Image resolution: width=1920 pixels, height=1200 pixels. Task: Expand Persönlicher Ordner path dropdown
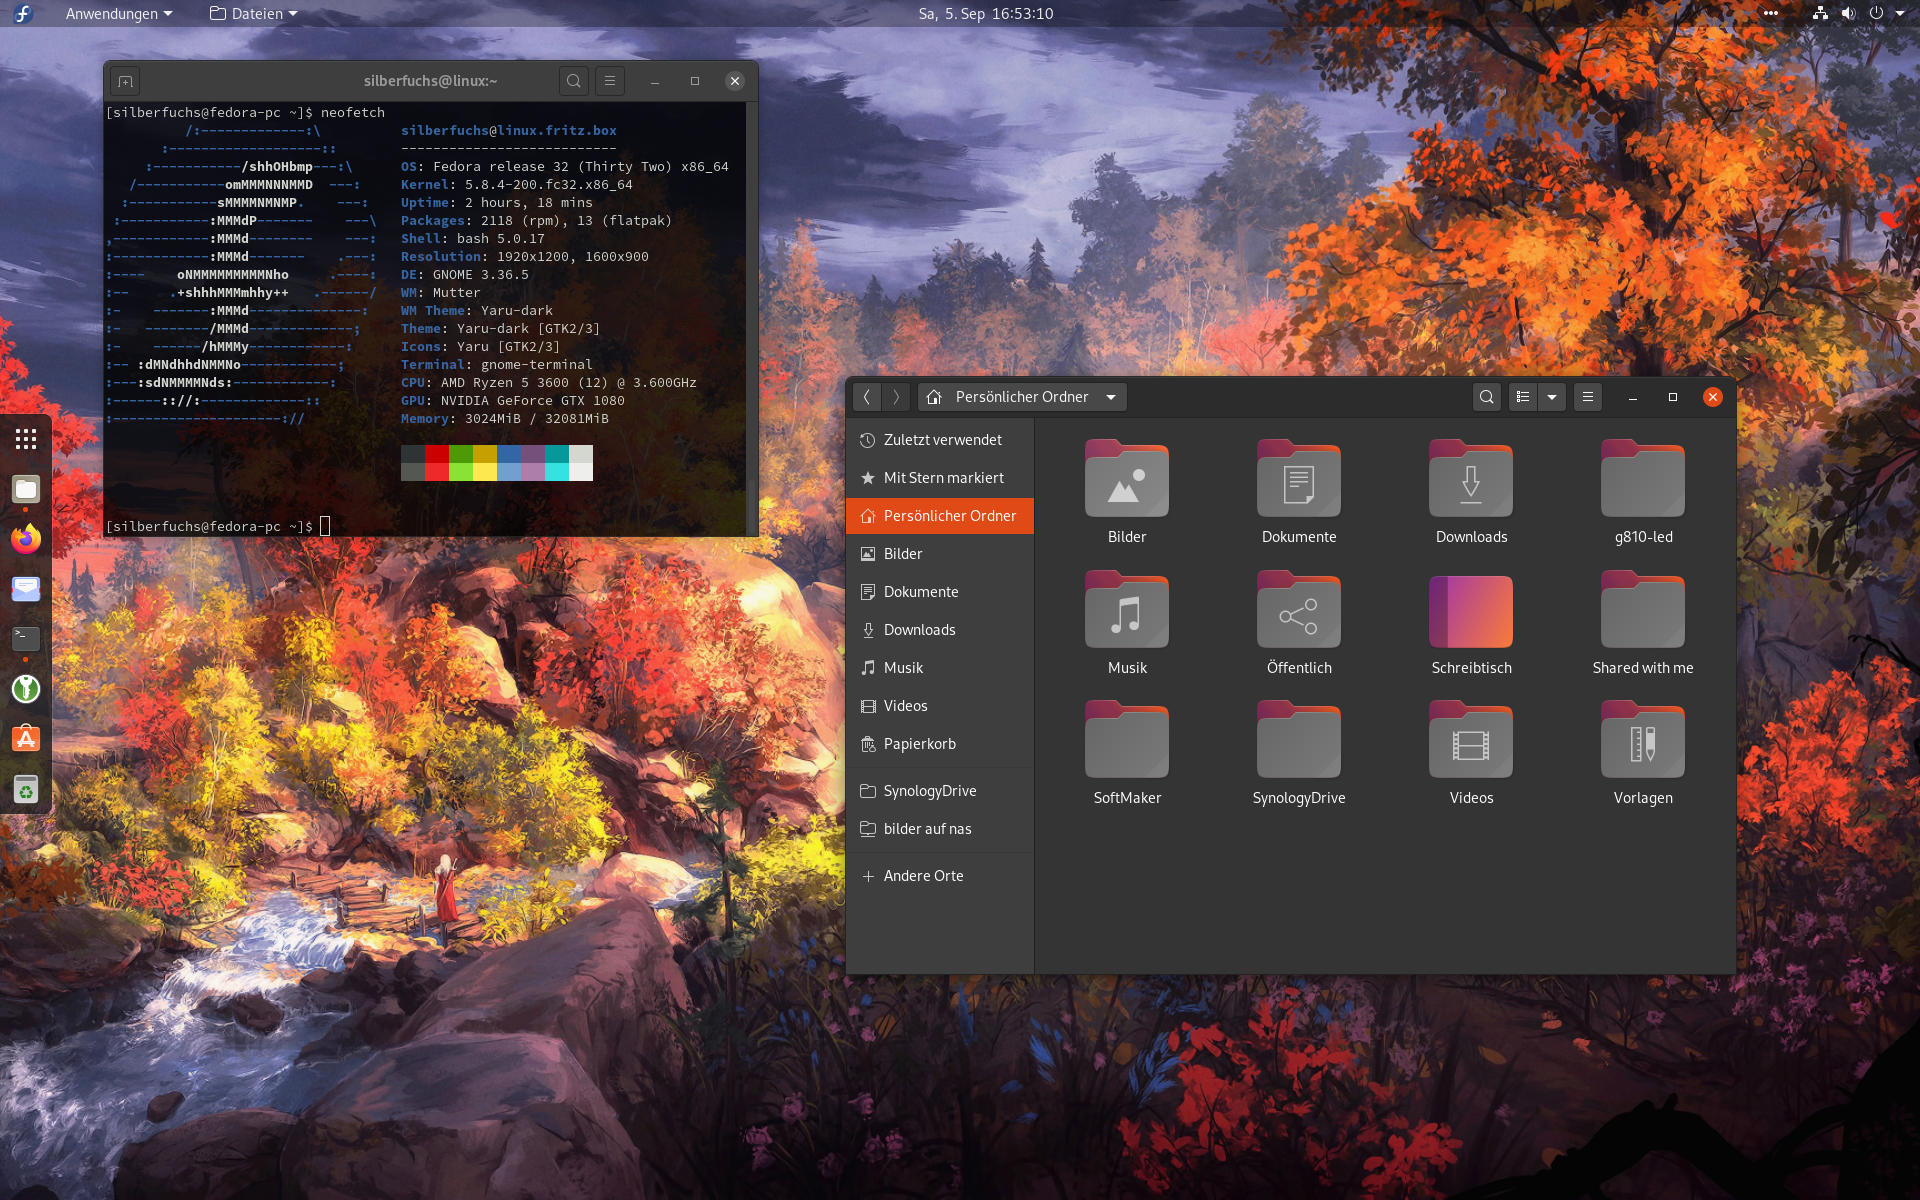click(1111, 397)
